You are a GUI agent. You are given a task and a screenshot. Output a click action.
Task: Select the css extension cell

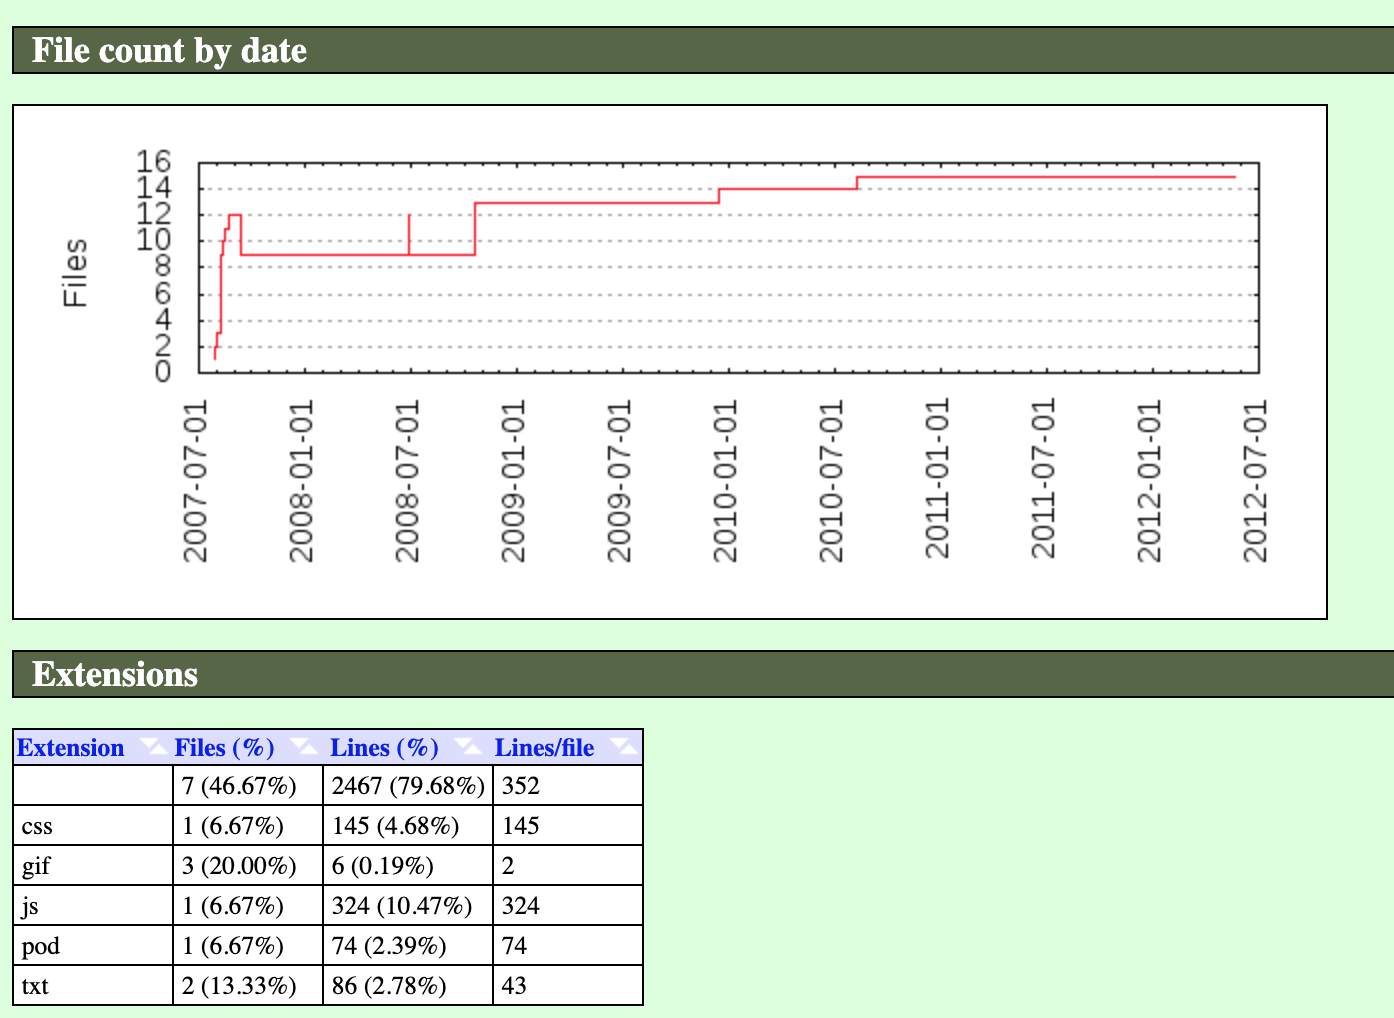37,826
